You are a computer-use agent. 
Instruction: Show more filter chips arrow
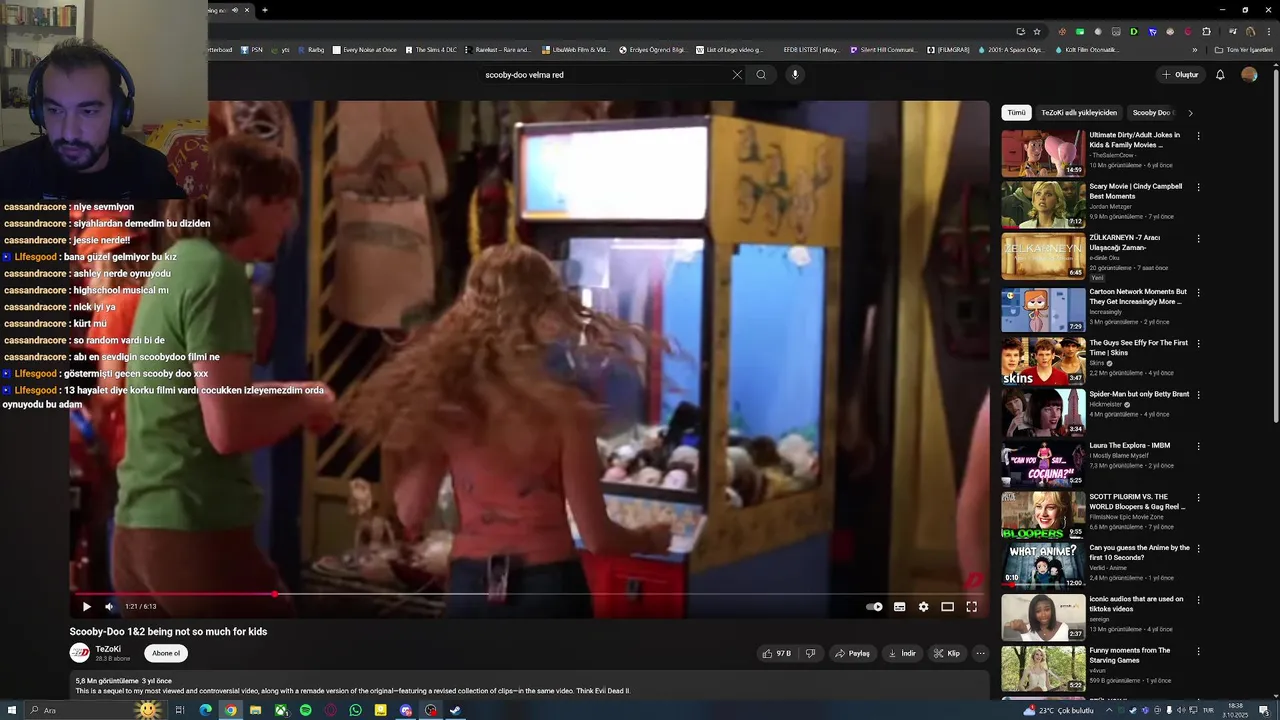1190,113
